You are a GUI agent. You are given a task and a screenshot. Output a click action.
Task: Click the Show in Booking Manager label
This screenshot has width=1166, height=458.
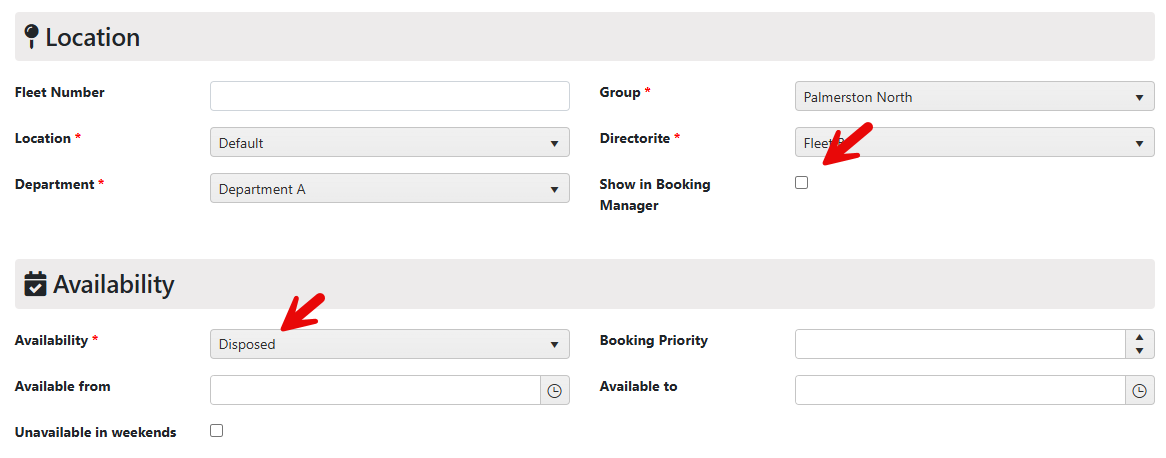pyautogui.click(x=655, y=195)
